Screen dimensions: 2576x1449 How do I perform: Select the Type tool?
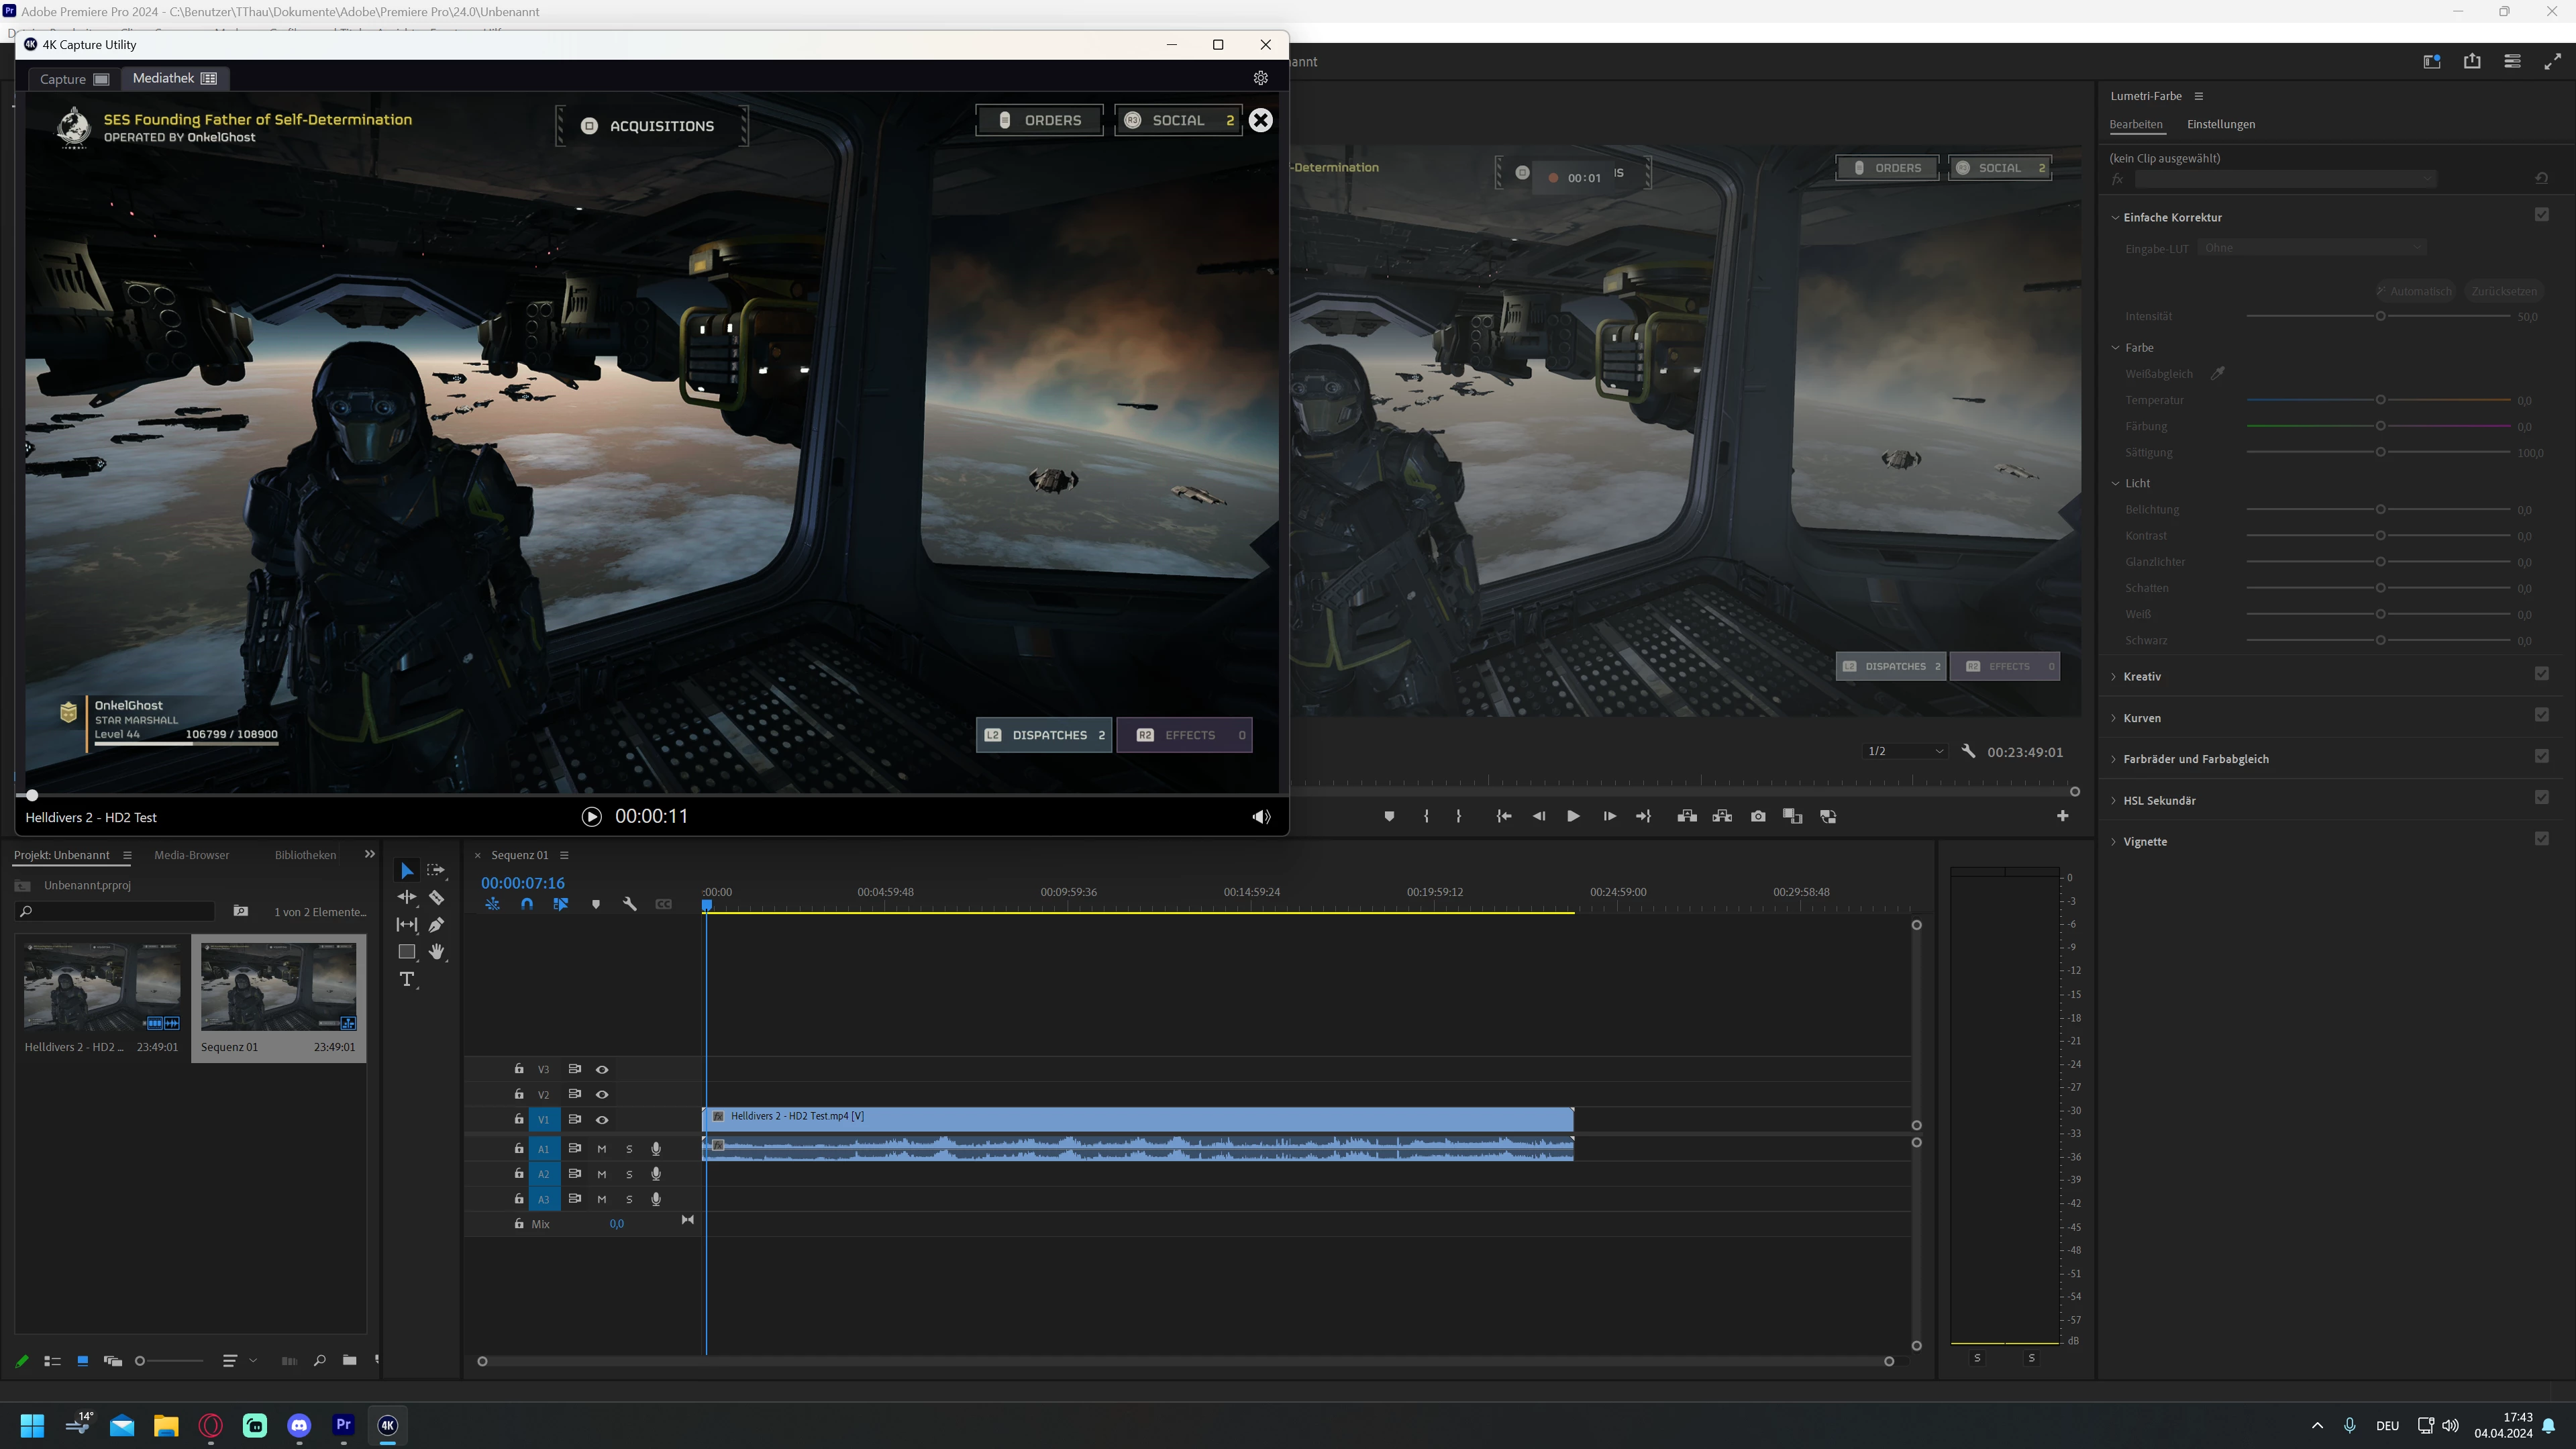coord(407,979)
